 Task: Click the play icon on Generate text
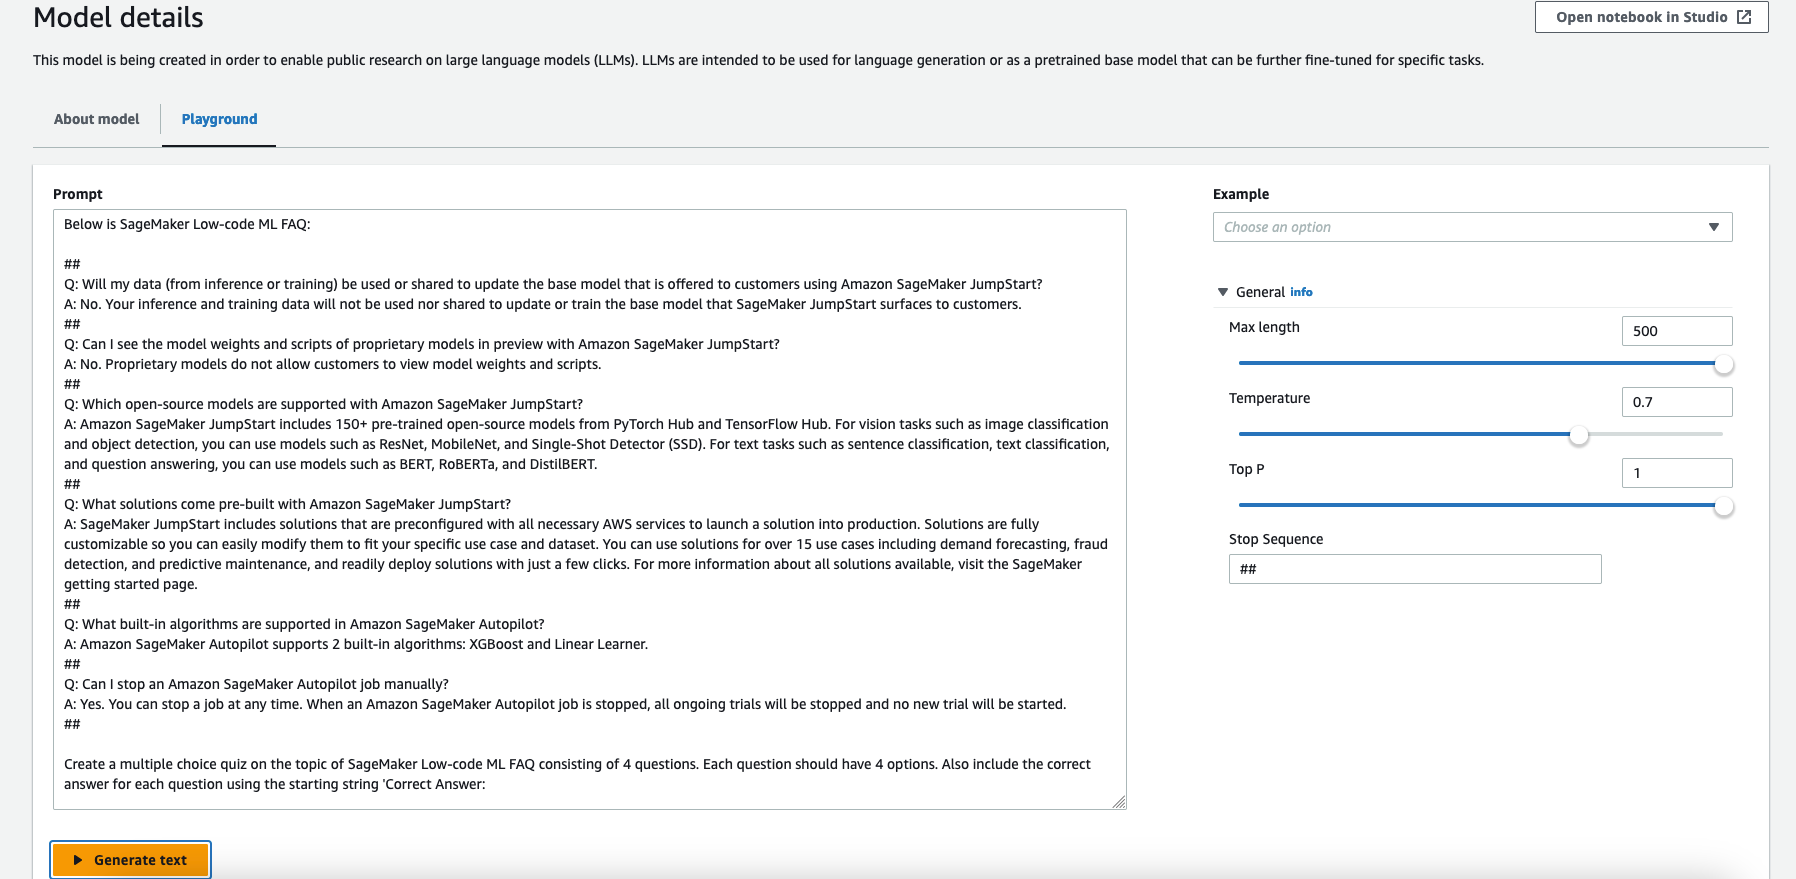point(78,860)
